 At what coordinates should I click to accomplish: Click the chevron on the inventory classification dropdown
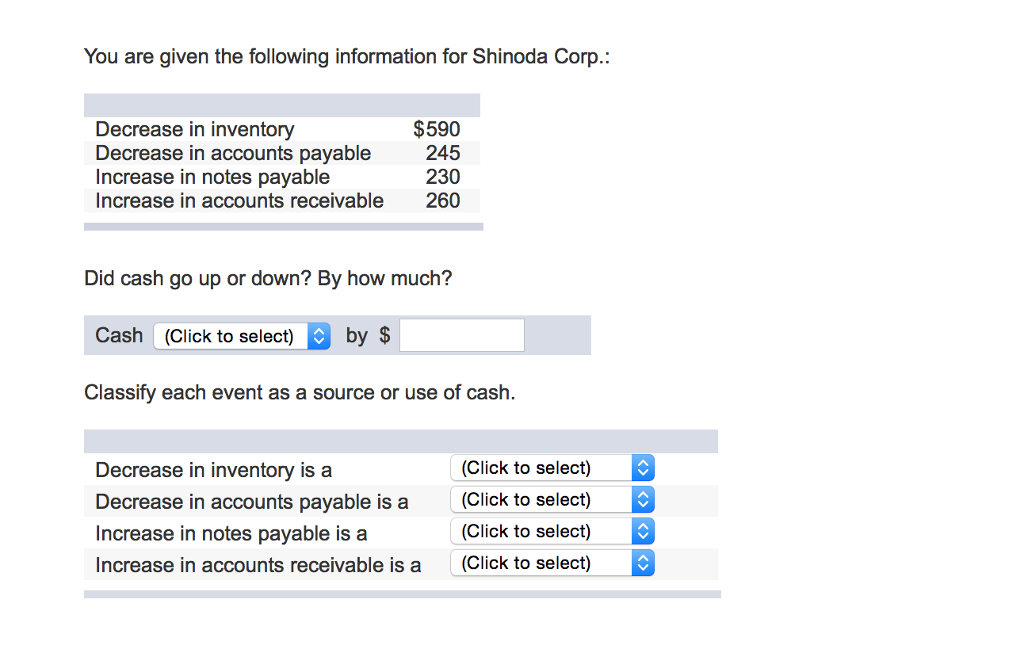[x=644, y=467]
